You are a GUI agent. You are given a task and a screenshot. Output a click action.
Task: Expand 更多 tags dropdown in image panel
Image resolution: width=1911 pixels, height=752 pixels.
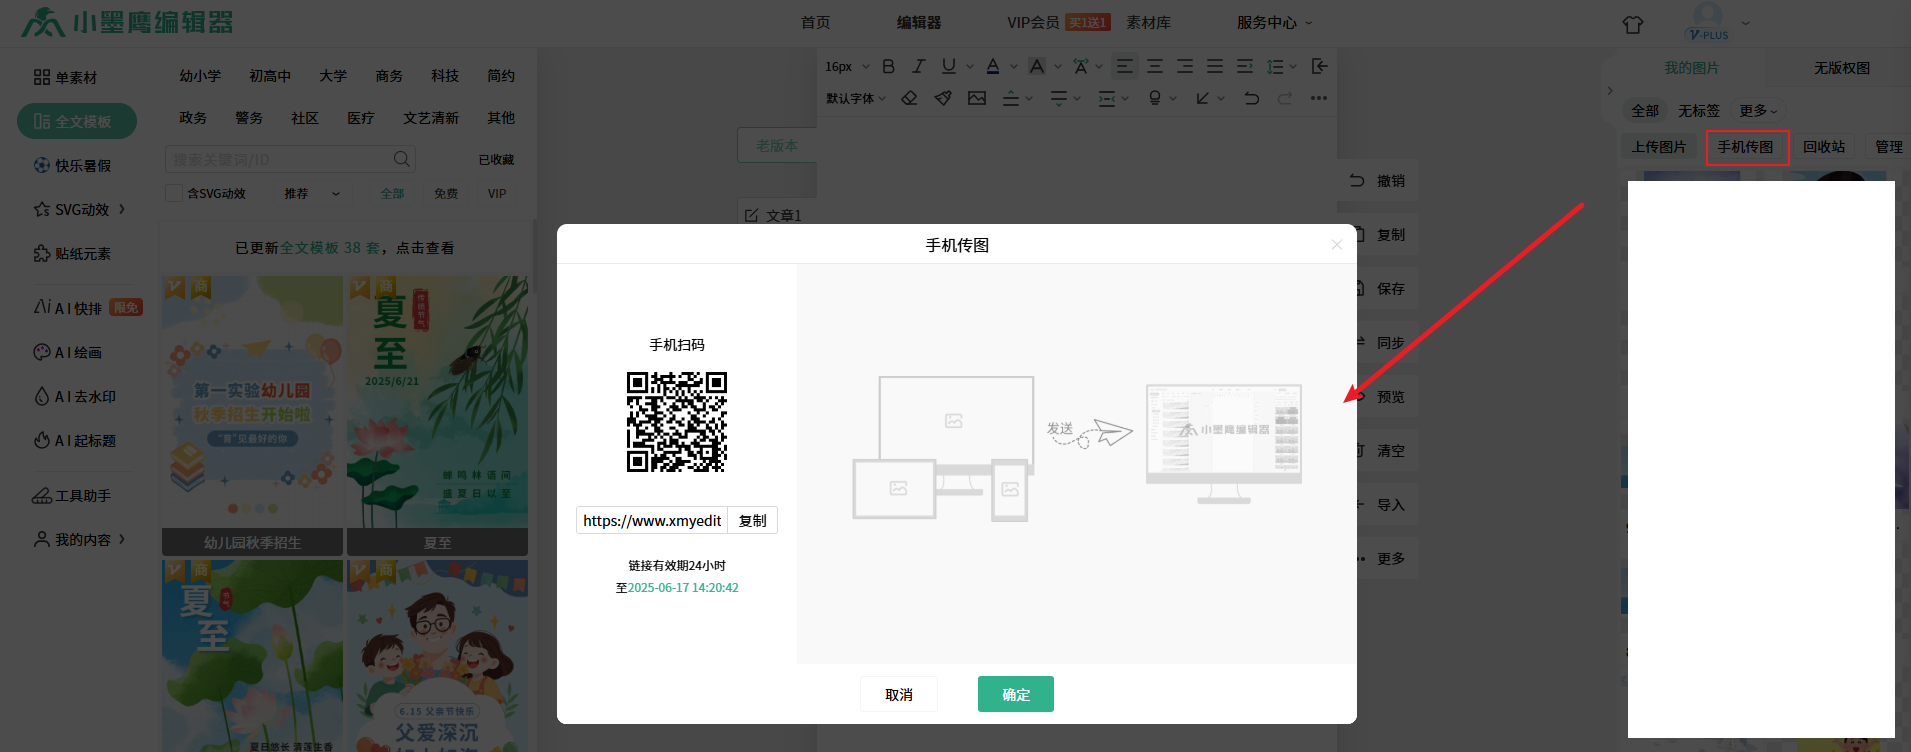click(x=1758, y=111)
